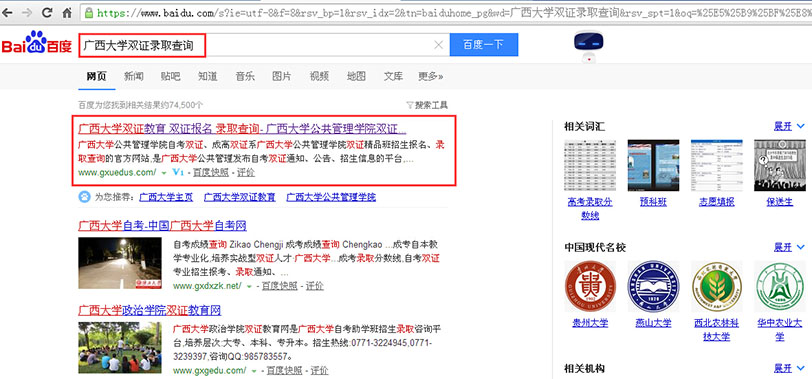812x379 pixels.
Task: Focus the Baidu search input field
Action: (x=264, y=45)
